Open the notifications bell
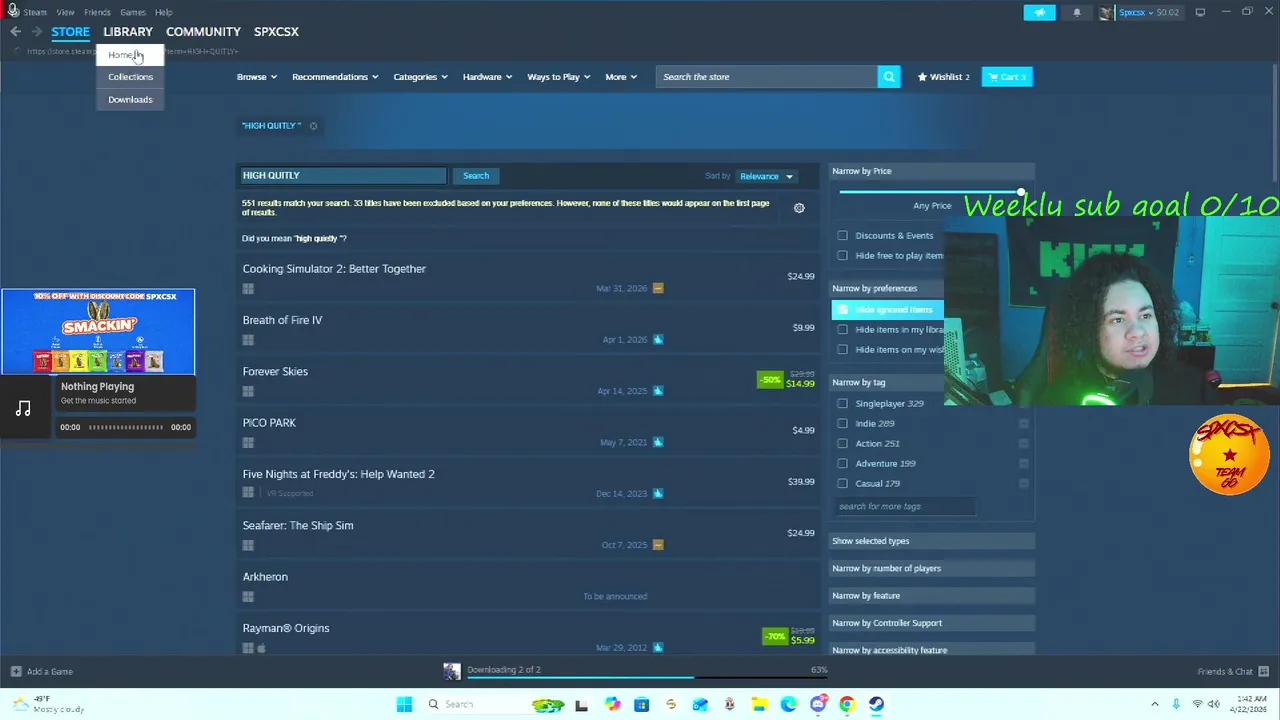 pyautogui.click(x=1077, y=12)
